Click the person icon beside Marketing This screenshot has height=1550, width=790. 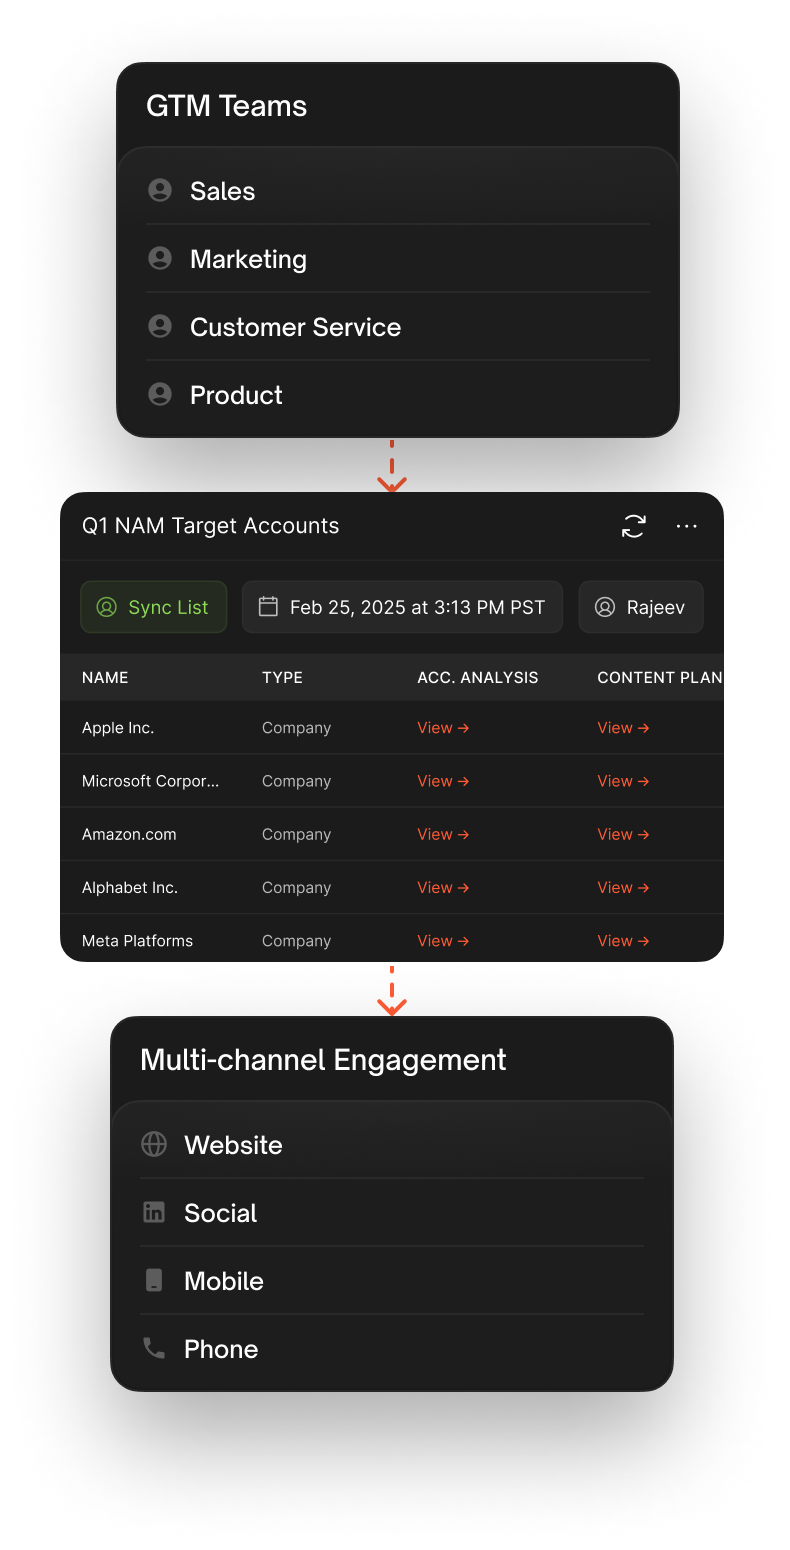[x=160, y=258]
